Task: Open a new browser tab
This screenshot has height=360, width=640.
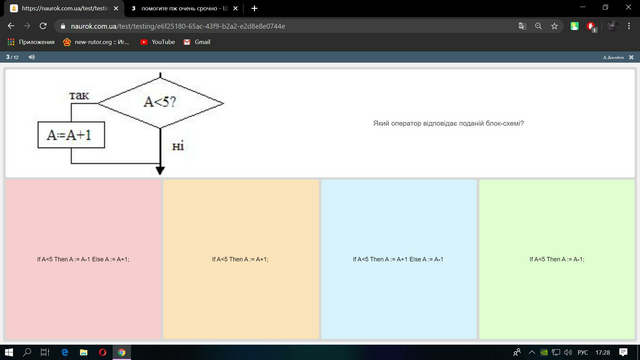Action: 254,9
